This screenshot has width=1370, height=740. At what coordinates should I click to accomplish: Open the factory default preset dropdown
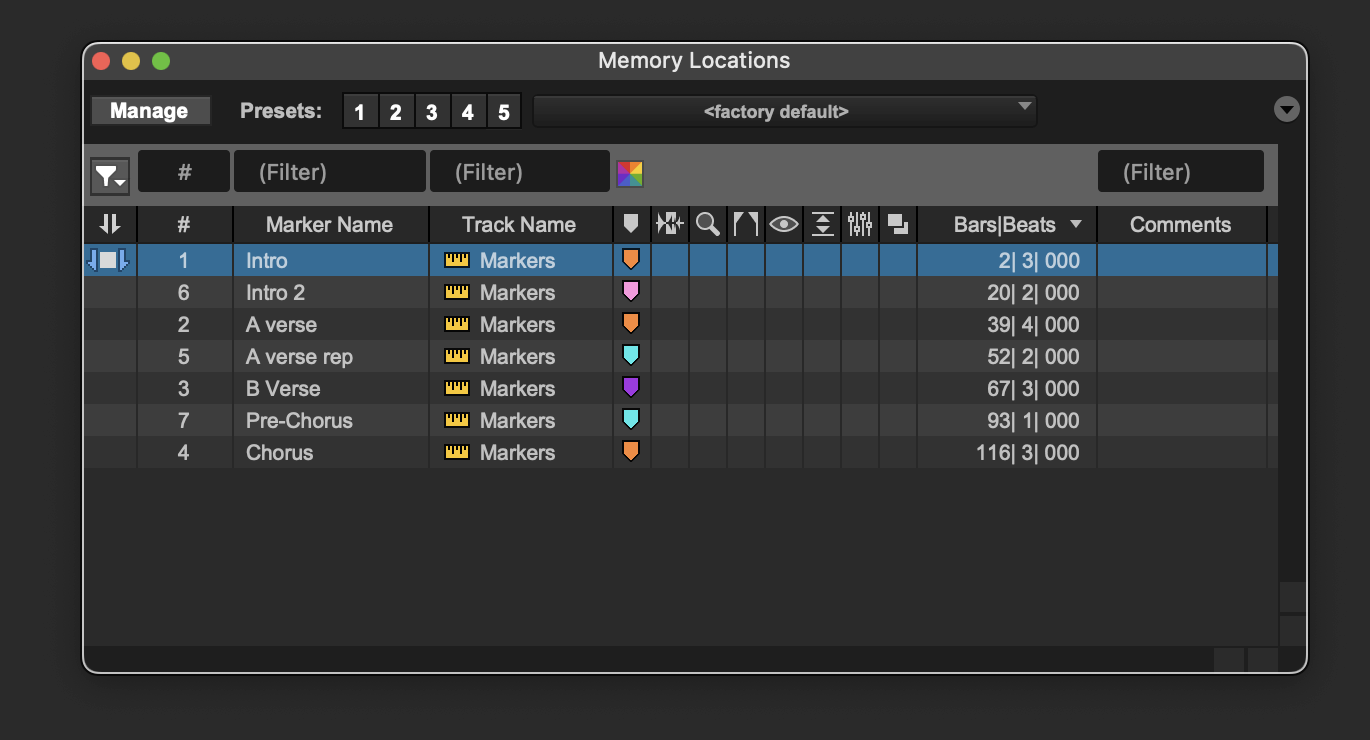coord(785,111)
